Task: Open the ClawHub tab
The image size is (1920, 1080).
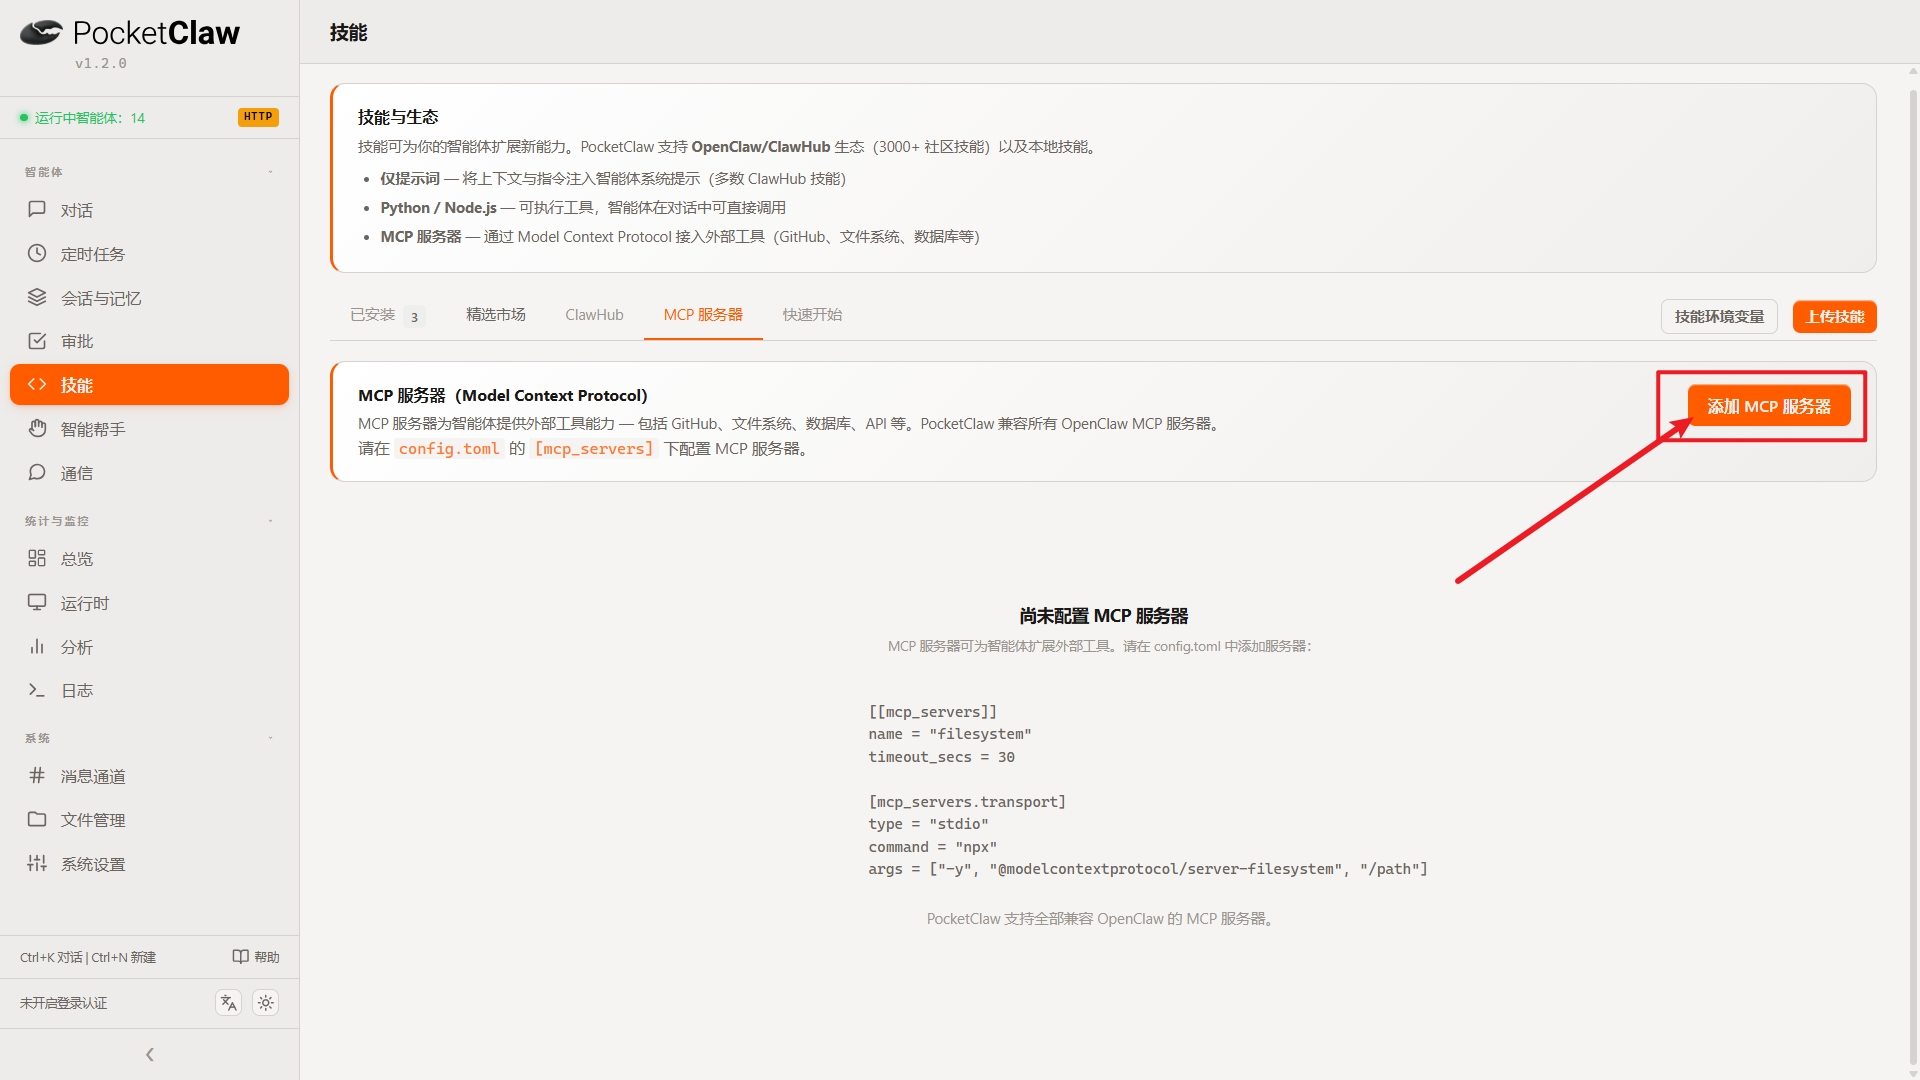Action: (x=594, y=315)
